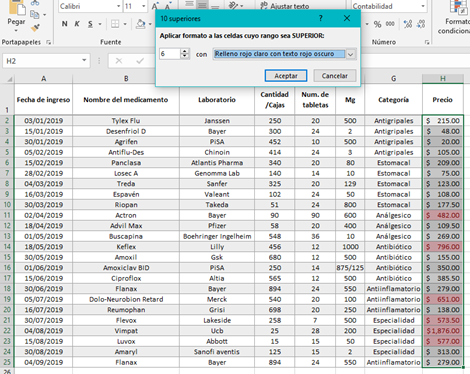Open the font size 11 dropdown
The image size is (470, 374).
(143, 6)
